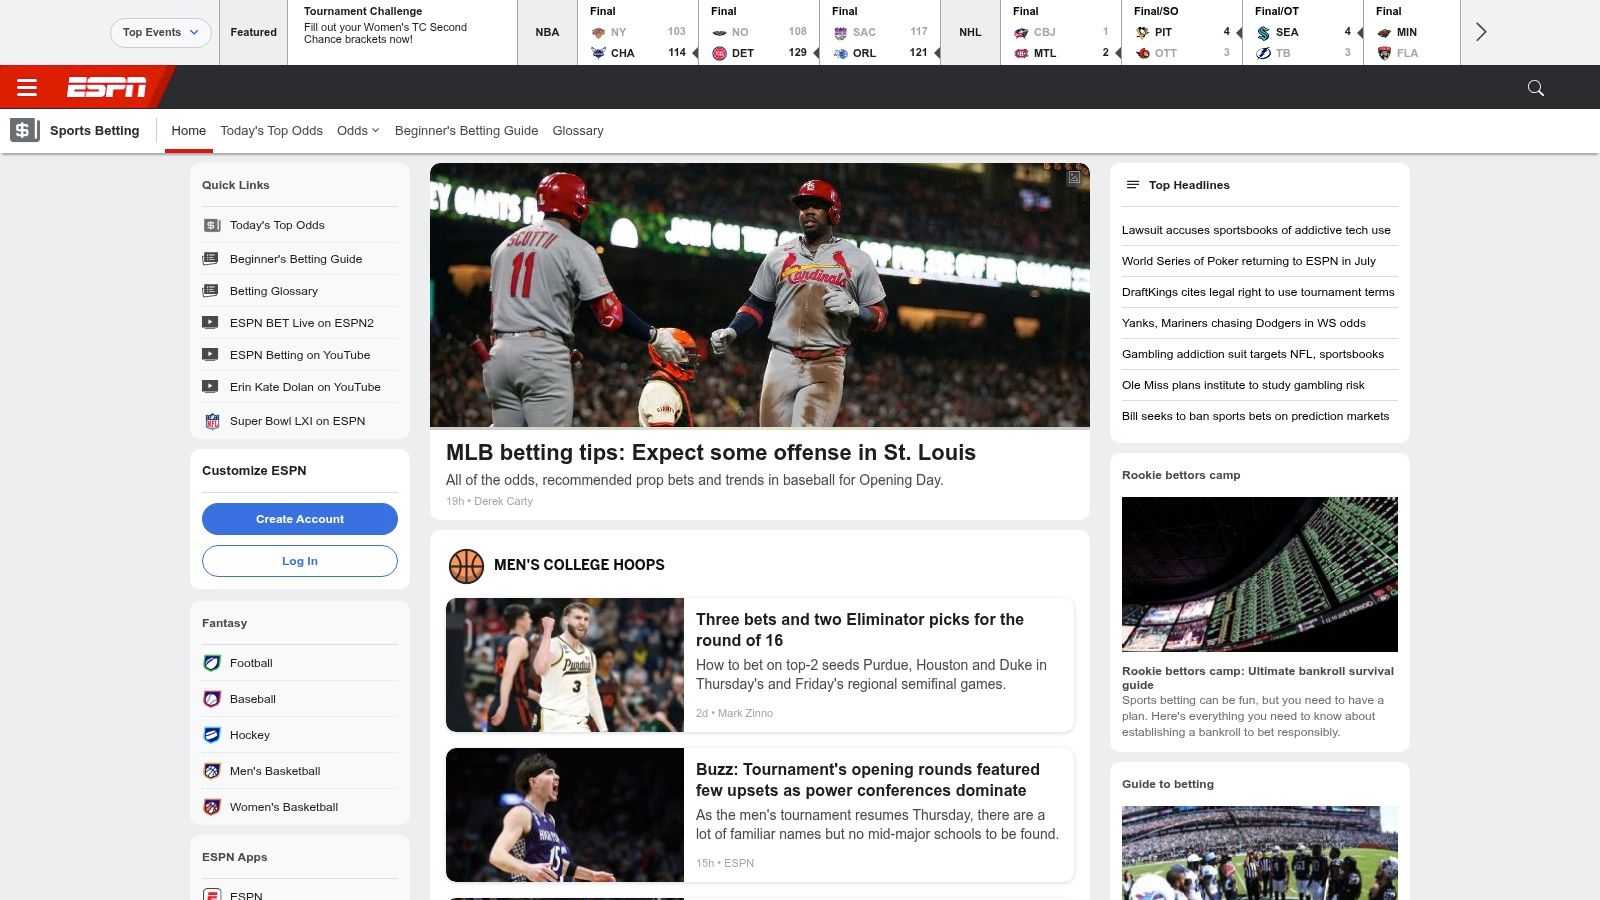1600x900 pixels.
Task: Click the Sports Betting dollar icon
Action: pyautogui.click(x=24, y=130)
